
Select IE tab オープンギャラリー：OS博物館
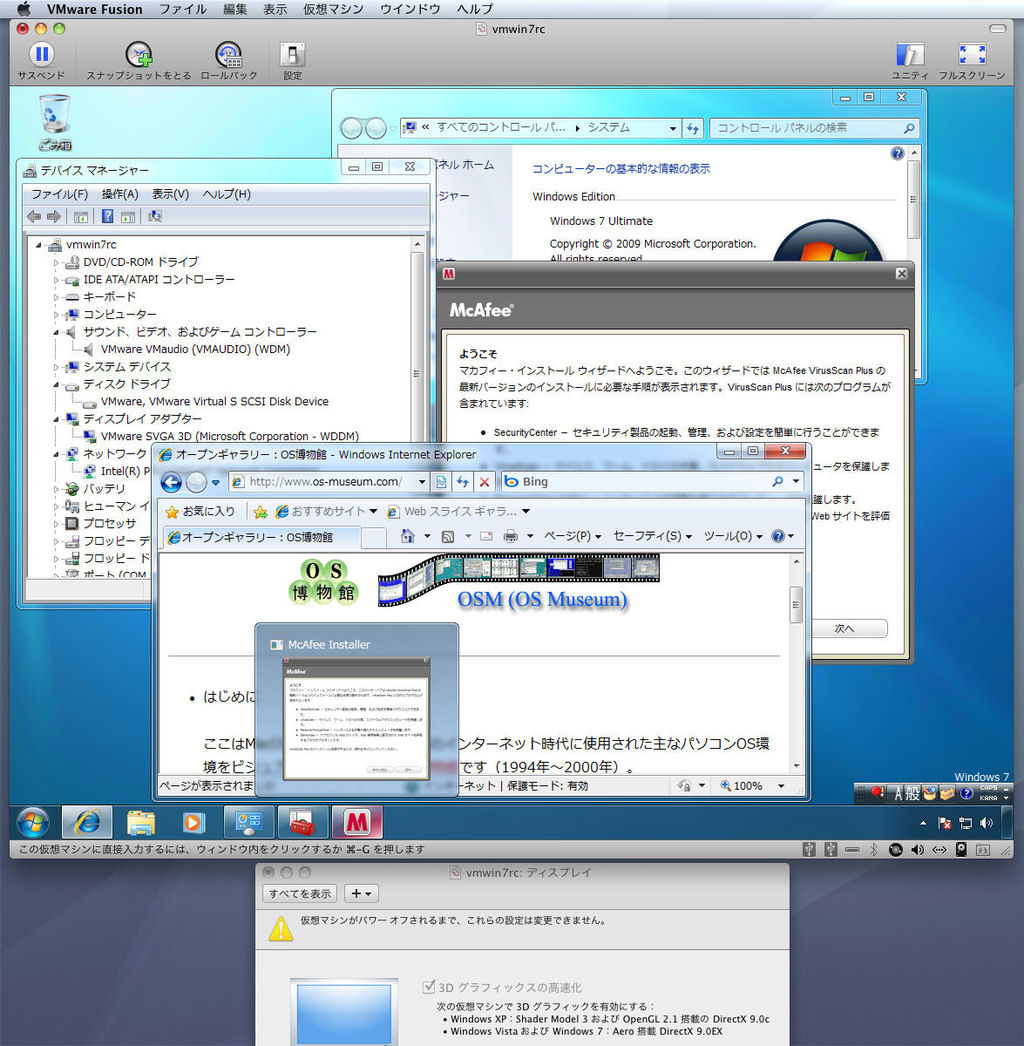point(262,537)
